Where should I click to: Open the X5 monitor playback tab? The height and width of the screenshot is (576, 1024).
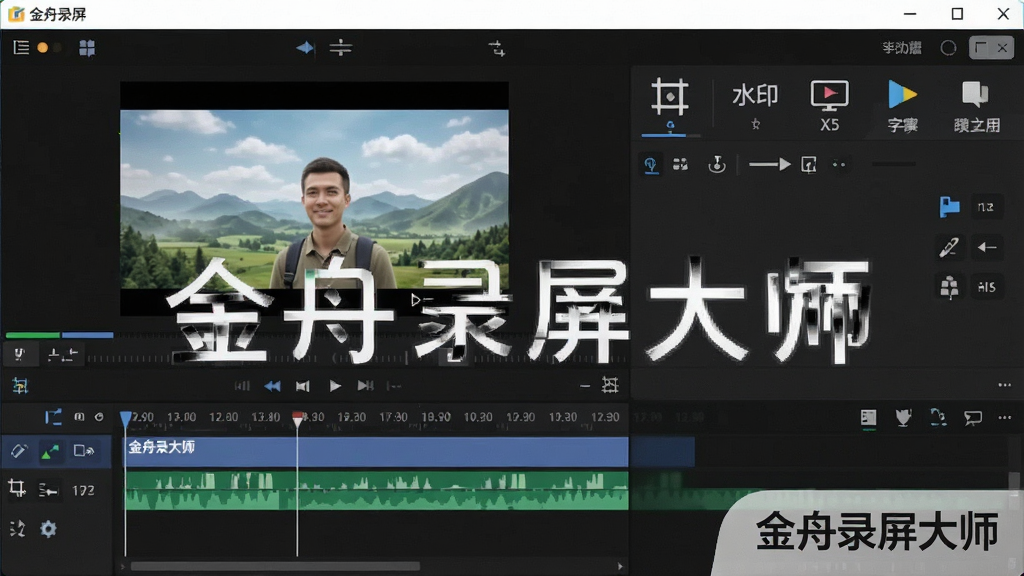(829, 106)
